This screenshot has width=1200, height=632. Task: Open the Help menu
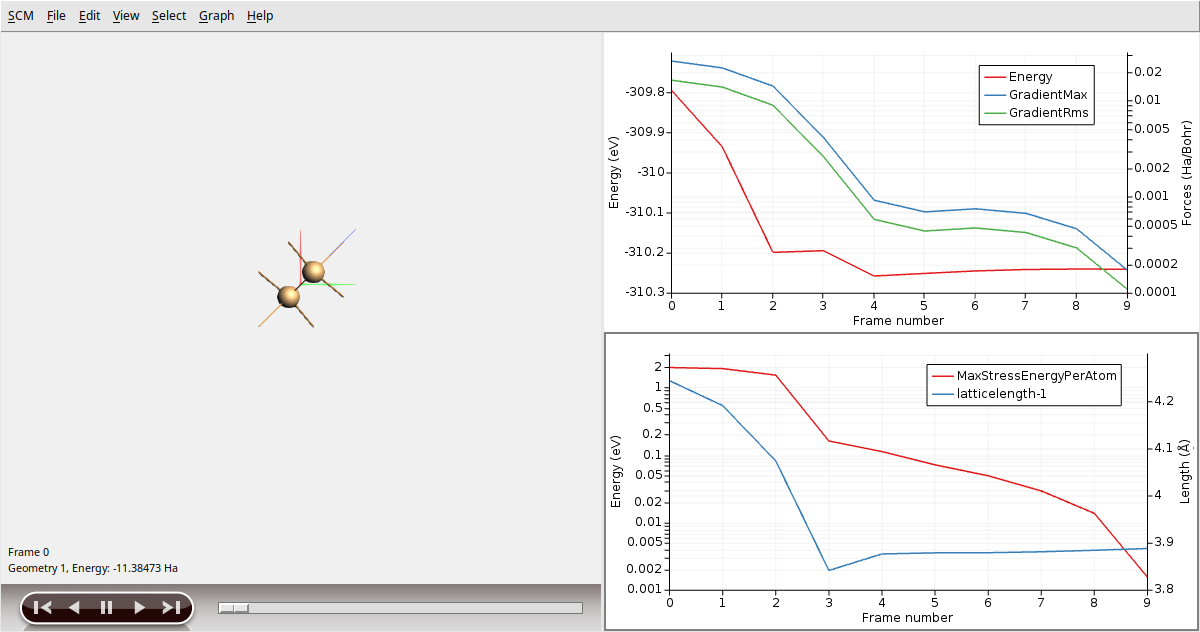[x=260, y=16]
